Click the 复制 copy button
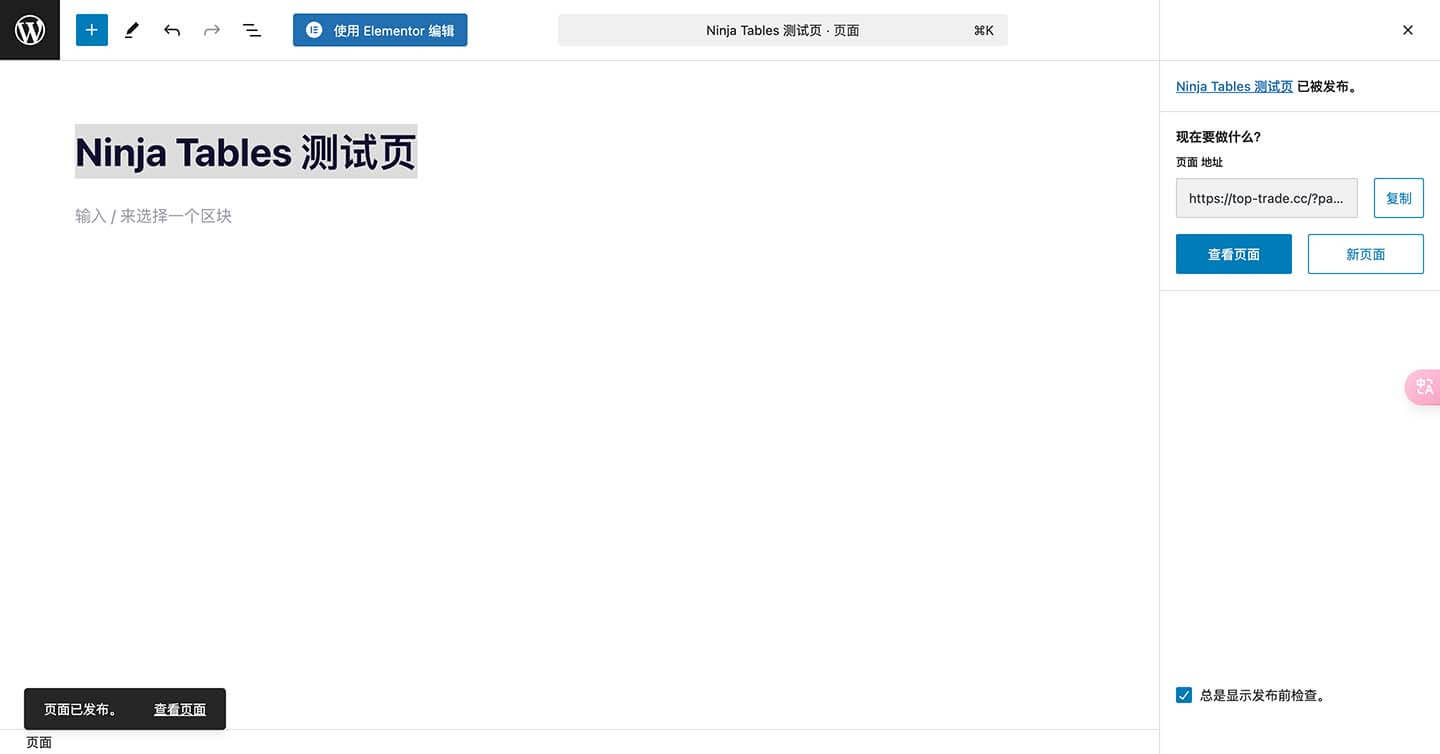 1398,198
